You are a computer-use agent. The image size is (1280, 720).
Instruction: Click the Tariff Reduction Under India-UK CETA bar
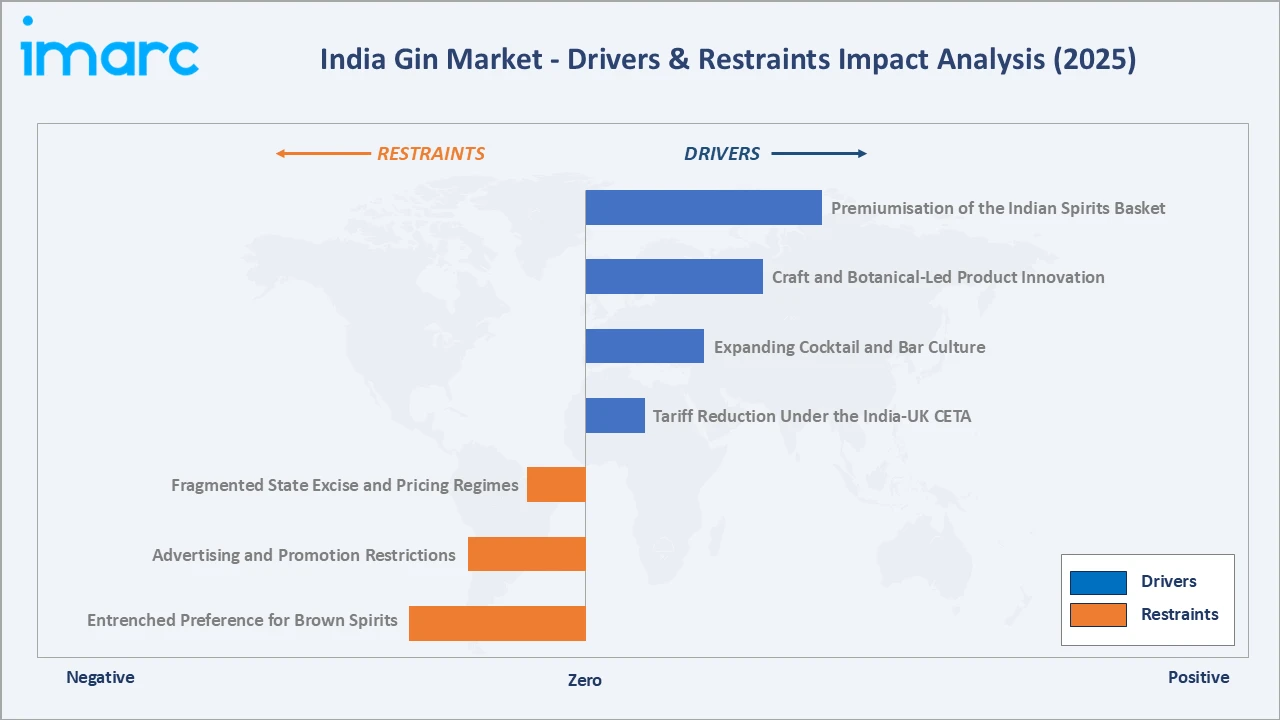click(615, 415)
